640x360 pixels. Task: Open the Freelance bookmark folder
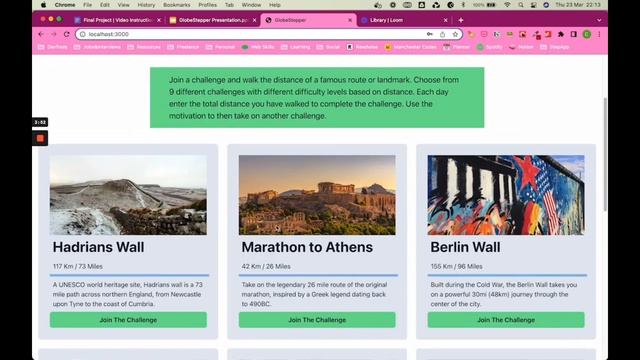tap(183, 47)
